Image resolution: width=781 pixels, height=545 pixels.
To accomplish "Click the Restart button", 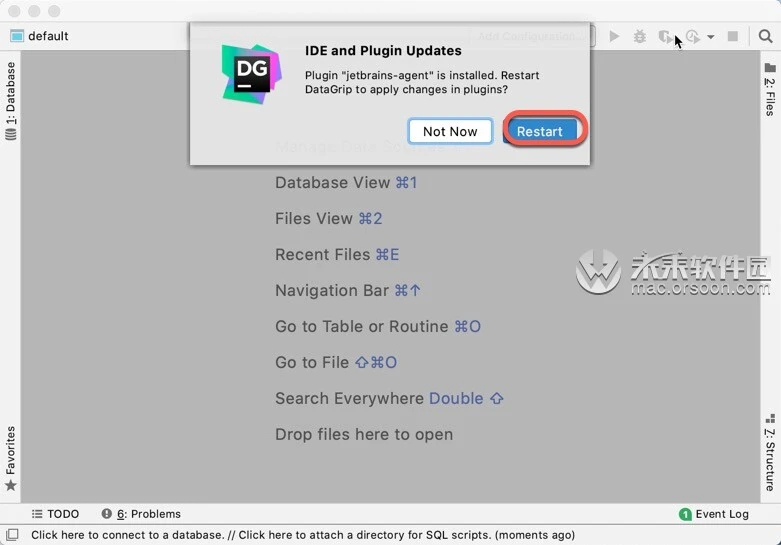I will tap(539, 131).
